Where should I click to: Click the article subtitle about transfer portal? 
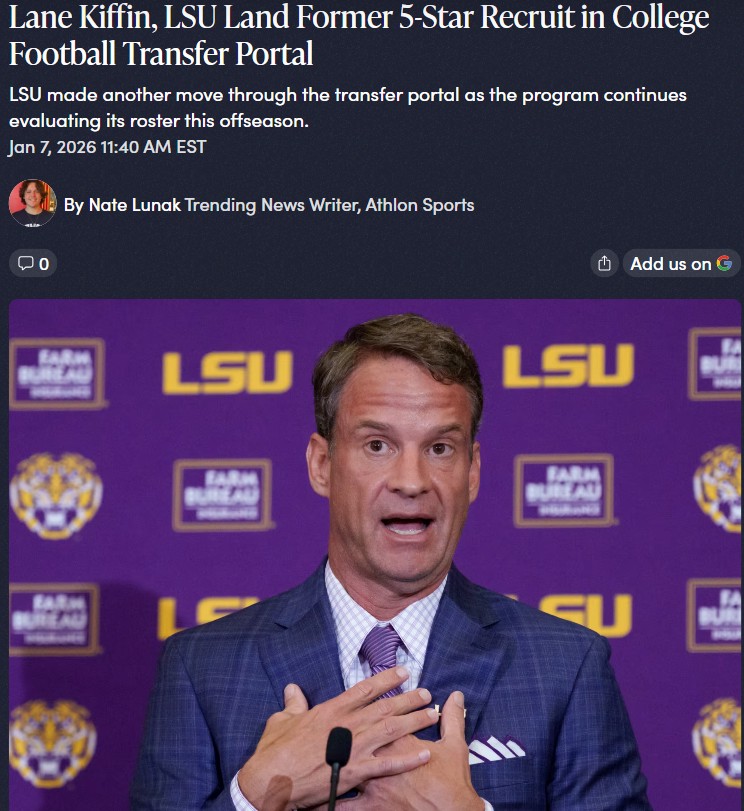tap(348, 108)
